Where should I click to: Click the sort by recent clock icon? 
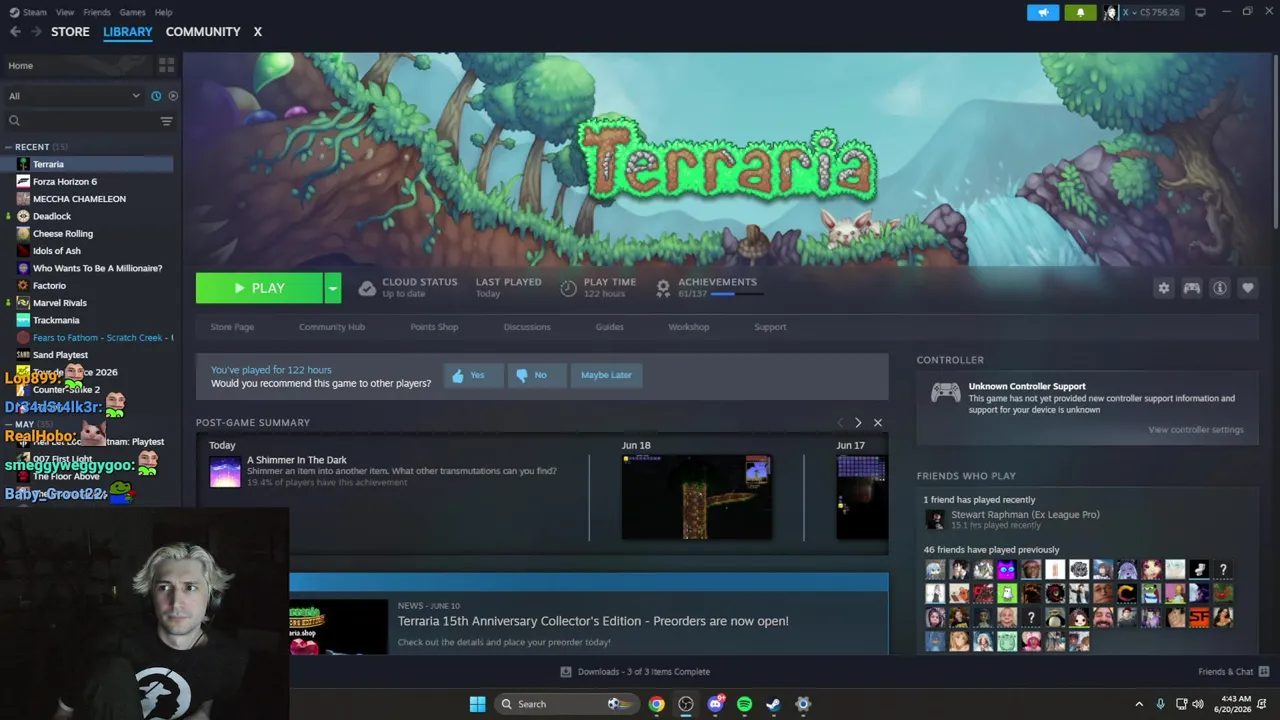click(156, 96)
